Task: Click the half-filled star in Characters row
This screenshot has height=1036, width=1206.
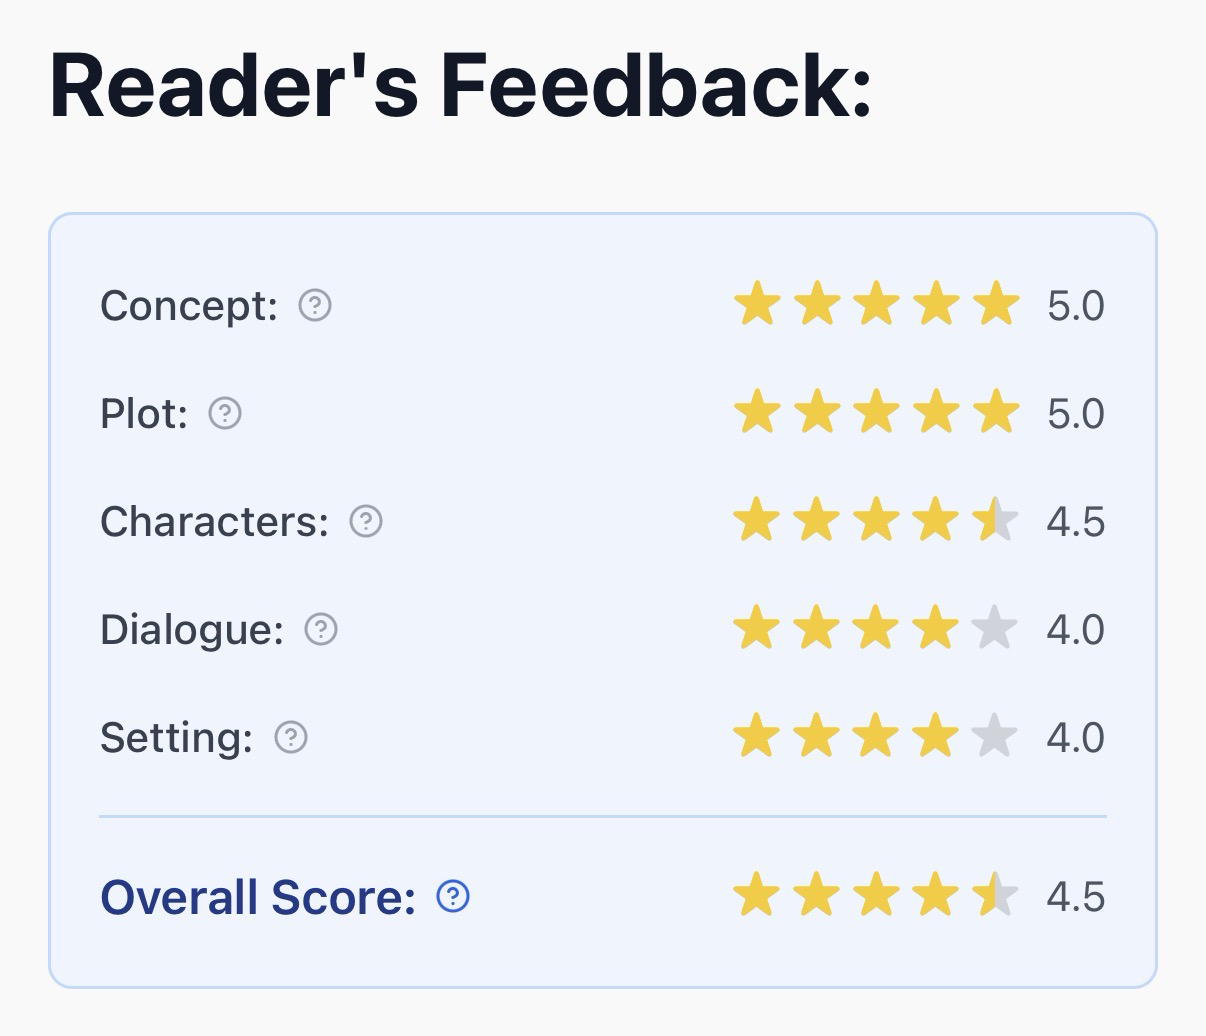Action: [x=996, y=520]
